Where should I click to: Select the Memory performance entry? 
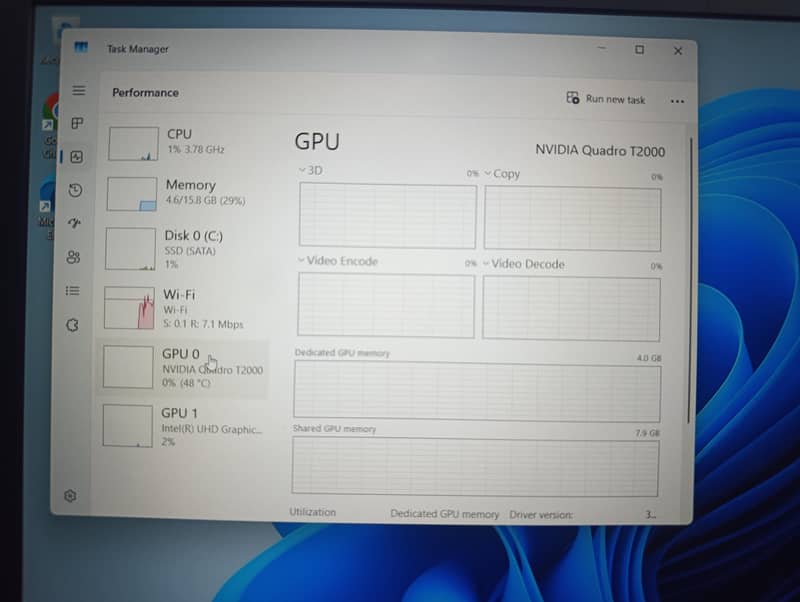[x=184, y=192]
